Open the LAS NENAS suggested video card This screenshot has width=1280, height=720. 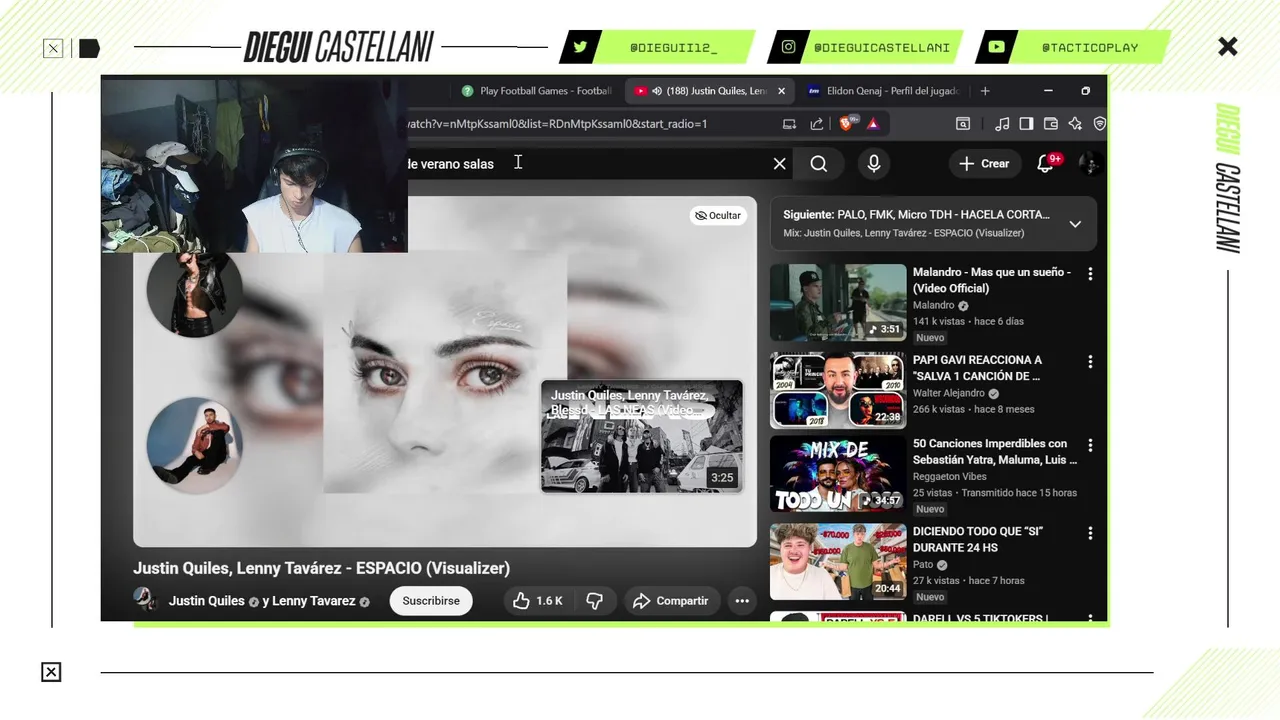642,437
